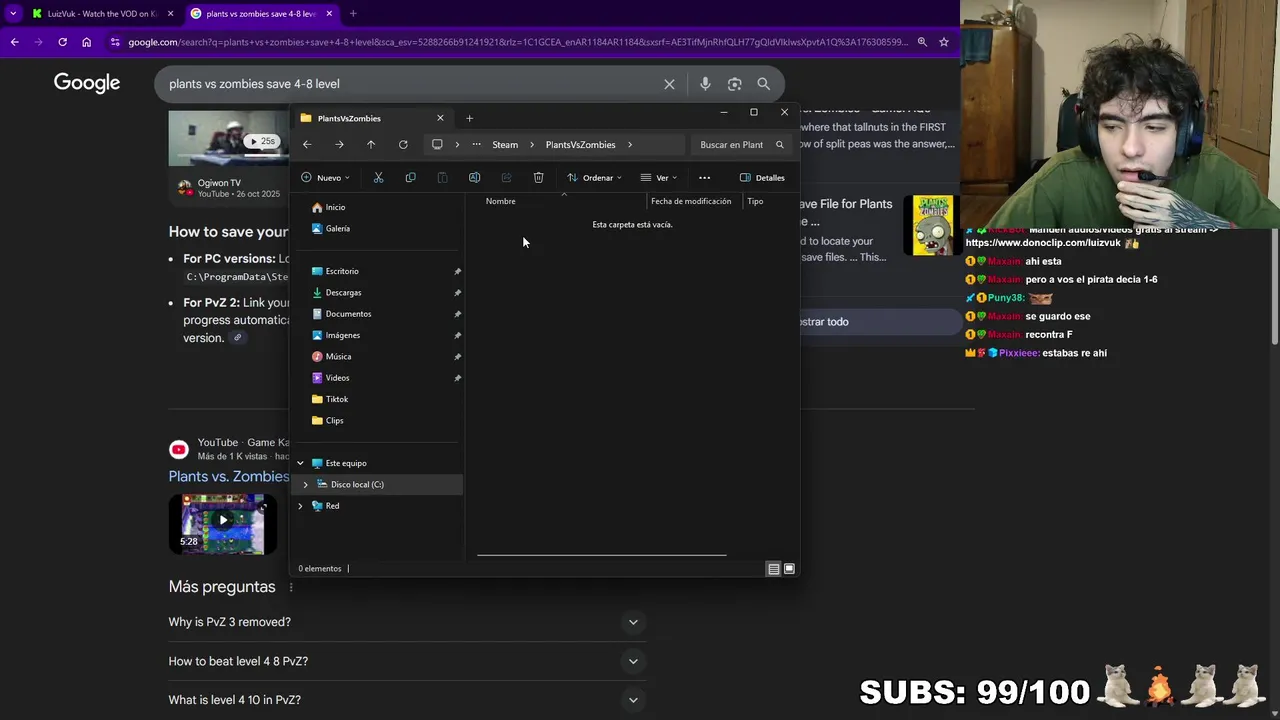
Task: Click in the Google search text field
Action: coord(410,84)
